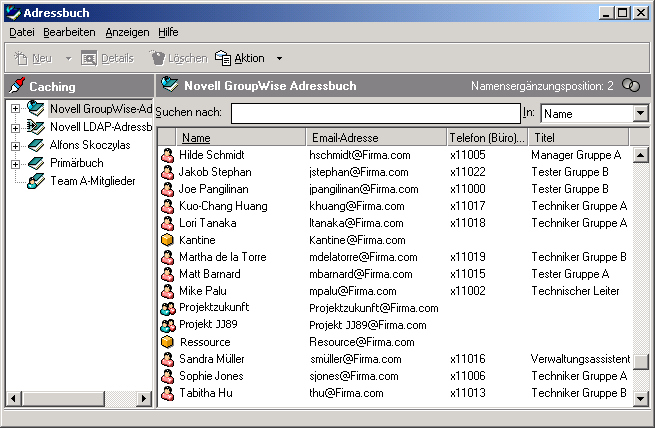Click the Projektzukunft group icon
Viewport: 655px width, 428px height.
(x=168, y=309)
